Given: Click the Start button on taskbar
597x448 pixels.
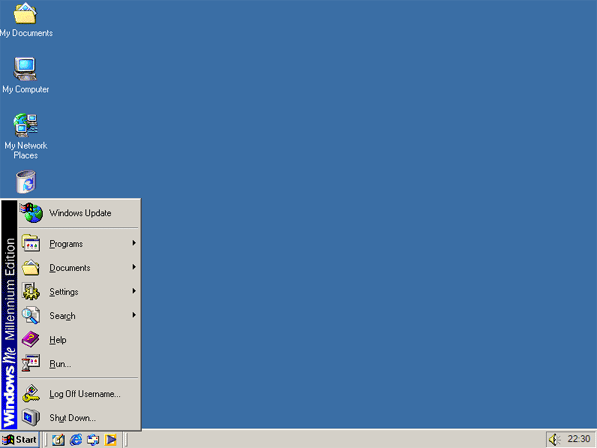Looking at the screenshot, I should point(20,440).
